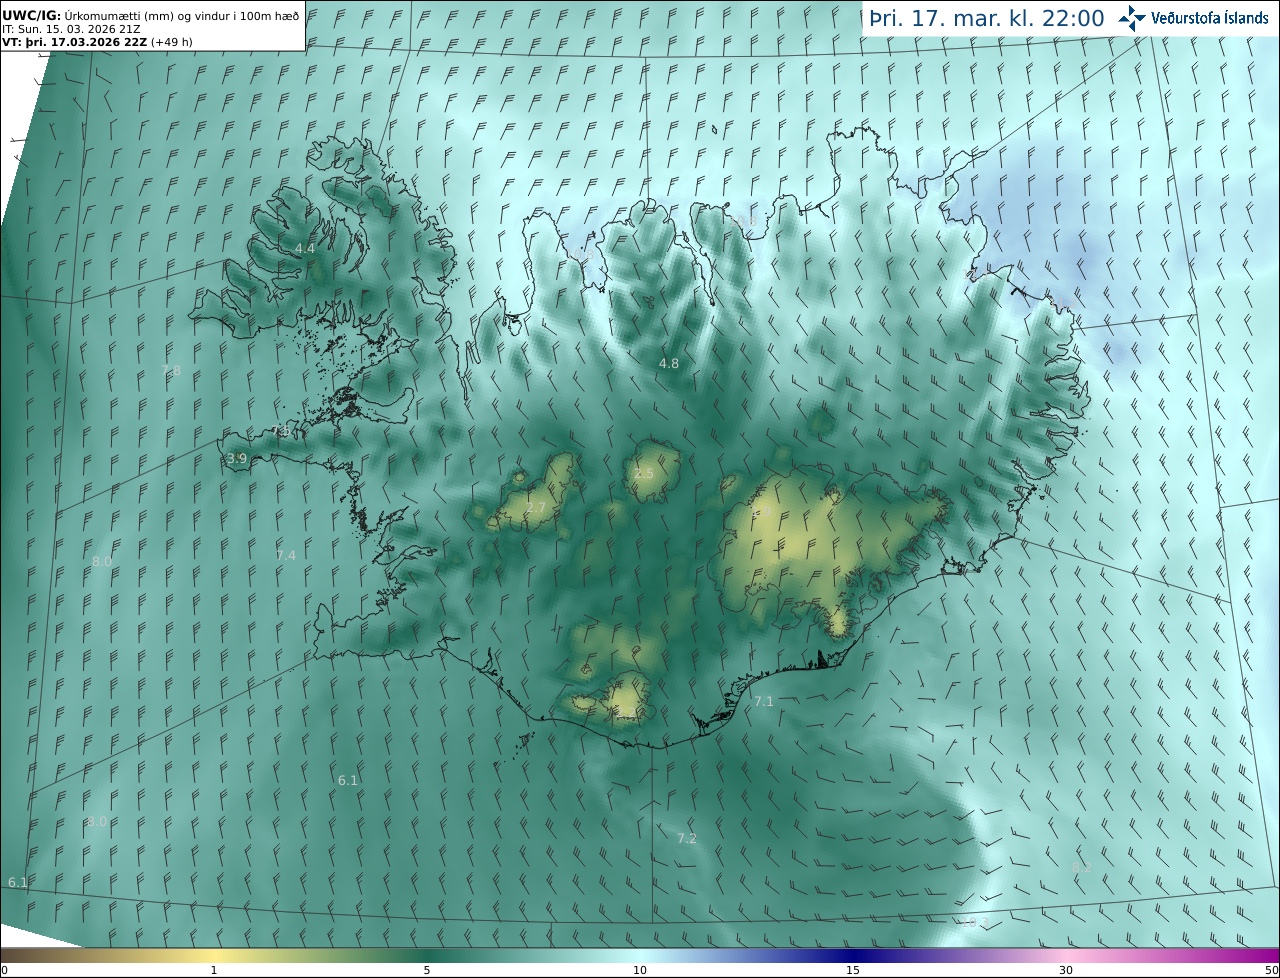Click the 7.2 value on the map
This screenshot has height=978, width=1280.
687,839
